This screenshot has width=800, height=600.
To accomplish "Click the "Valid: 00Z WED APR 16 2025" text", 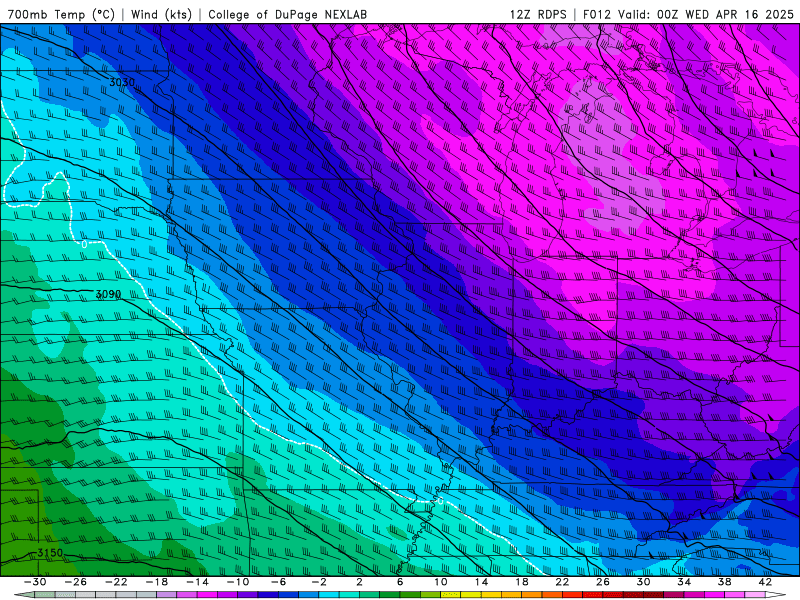I will [706, 14].
